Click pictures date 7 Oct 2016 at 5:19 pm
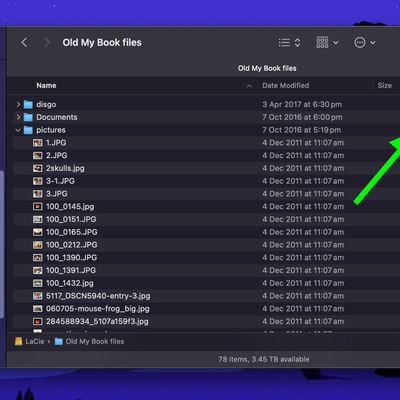400x400 pixels. point(302,130)
